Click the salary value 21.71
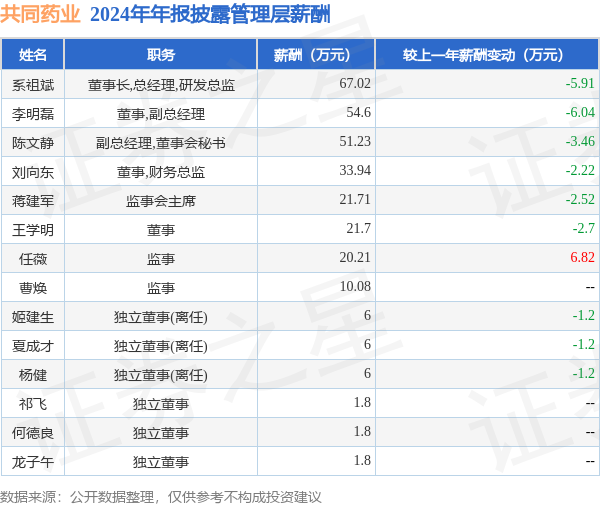 pos(355,200)
